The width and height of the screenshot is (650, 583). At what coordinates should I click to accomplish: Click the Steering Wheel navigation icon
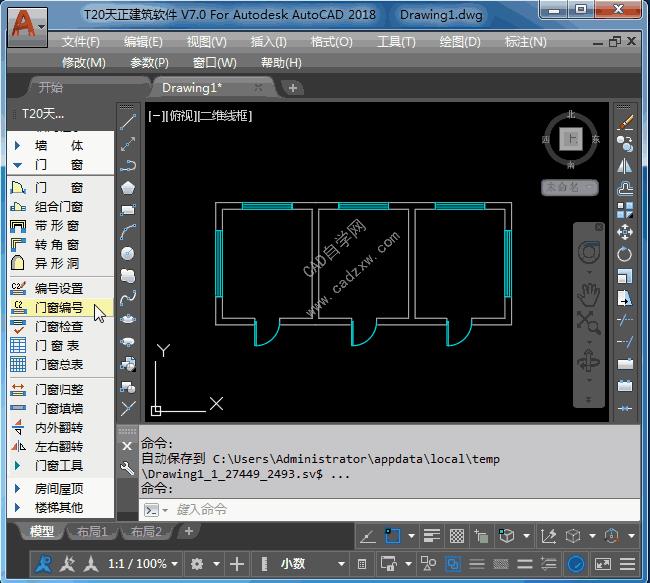point(589,252)
